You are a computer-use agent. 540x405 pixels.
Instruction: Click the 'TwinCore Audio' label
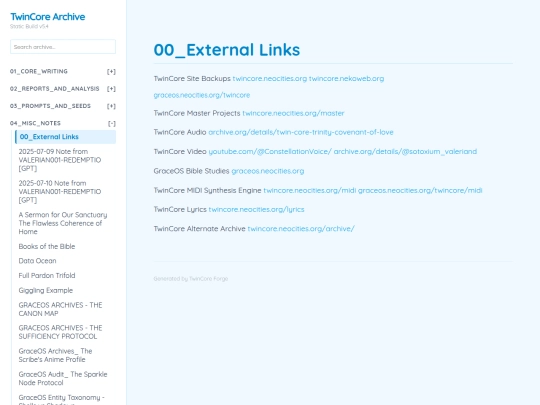180,132
